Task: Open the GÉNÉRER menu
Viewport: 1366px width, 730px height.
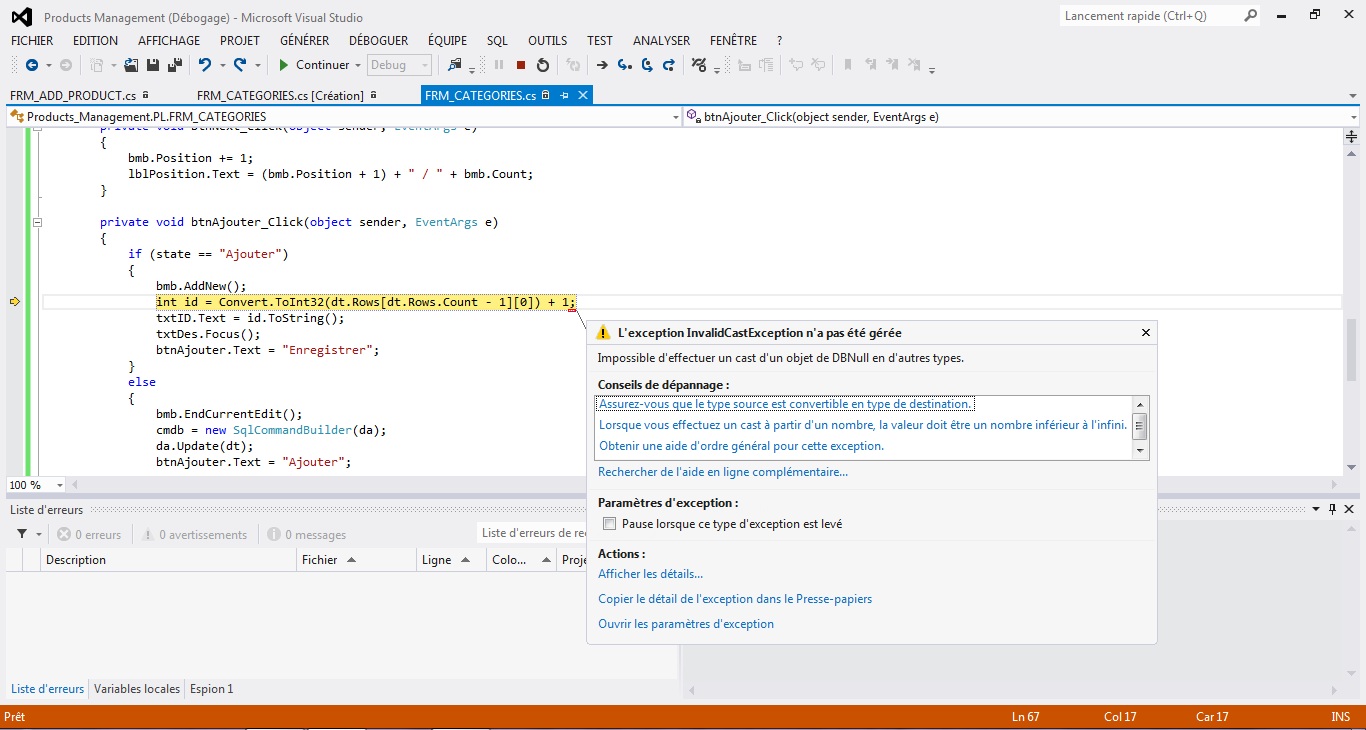Action: (305, 41)
